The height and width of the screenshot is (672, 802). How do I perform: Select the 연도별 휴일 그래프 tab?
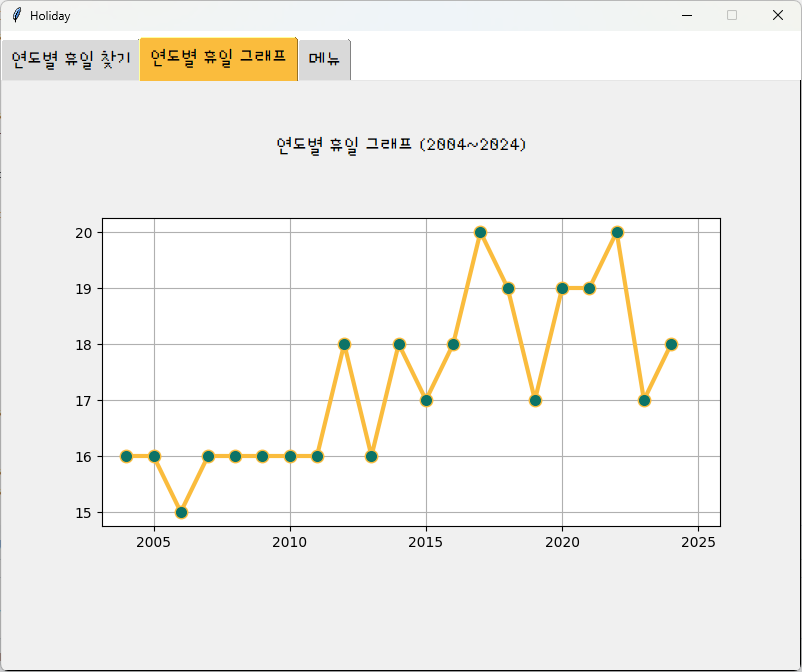[218, 58]
